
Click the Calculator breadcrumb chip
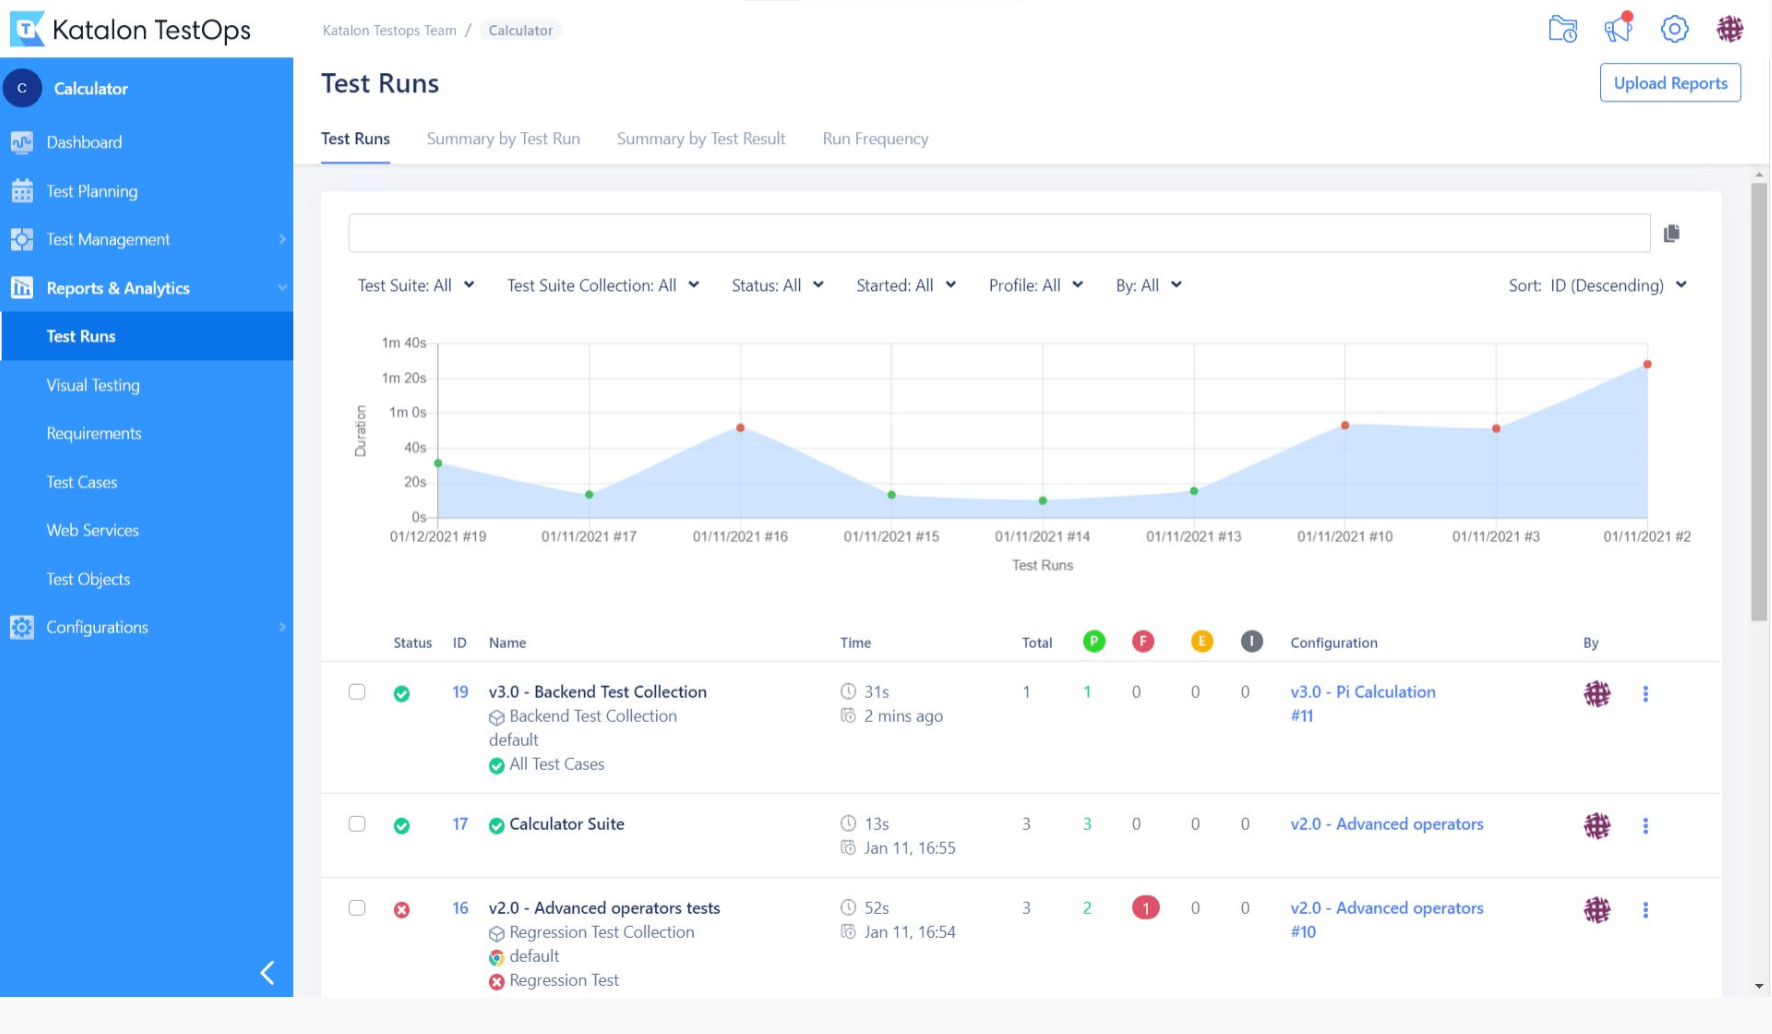tap(520, 30)
